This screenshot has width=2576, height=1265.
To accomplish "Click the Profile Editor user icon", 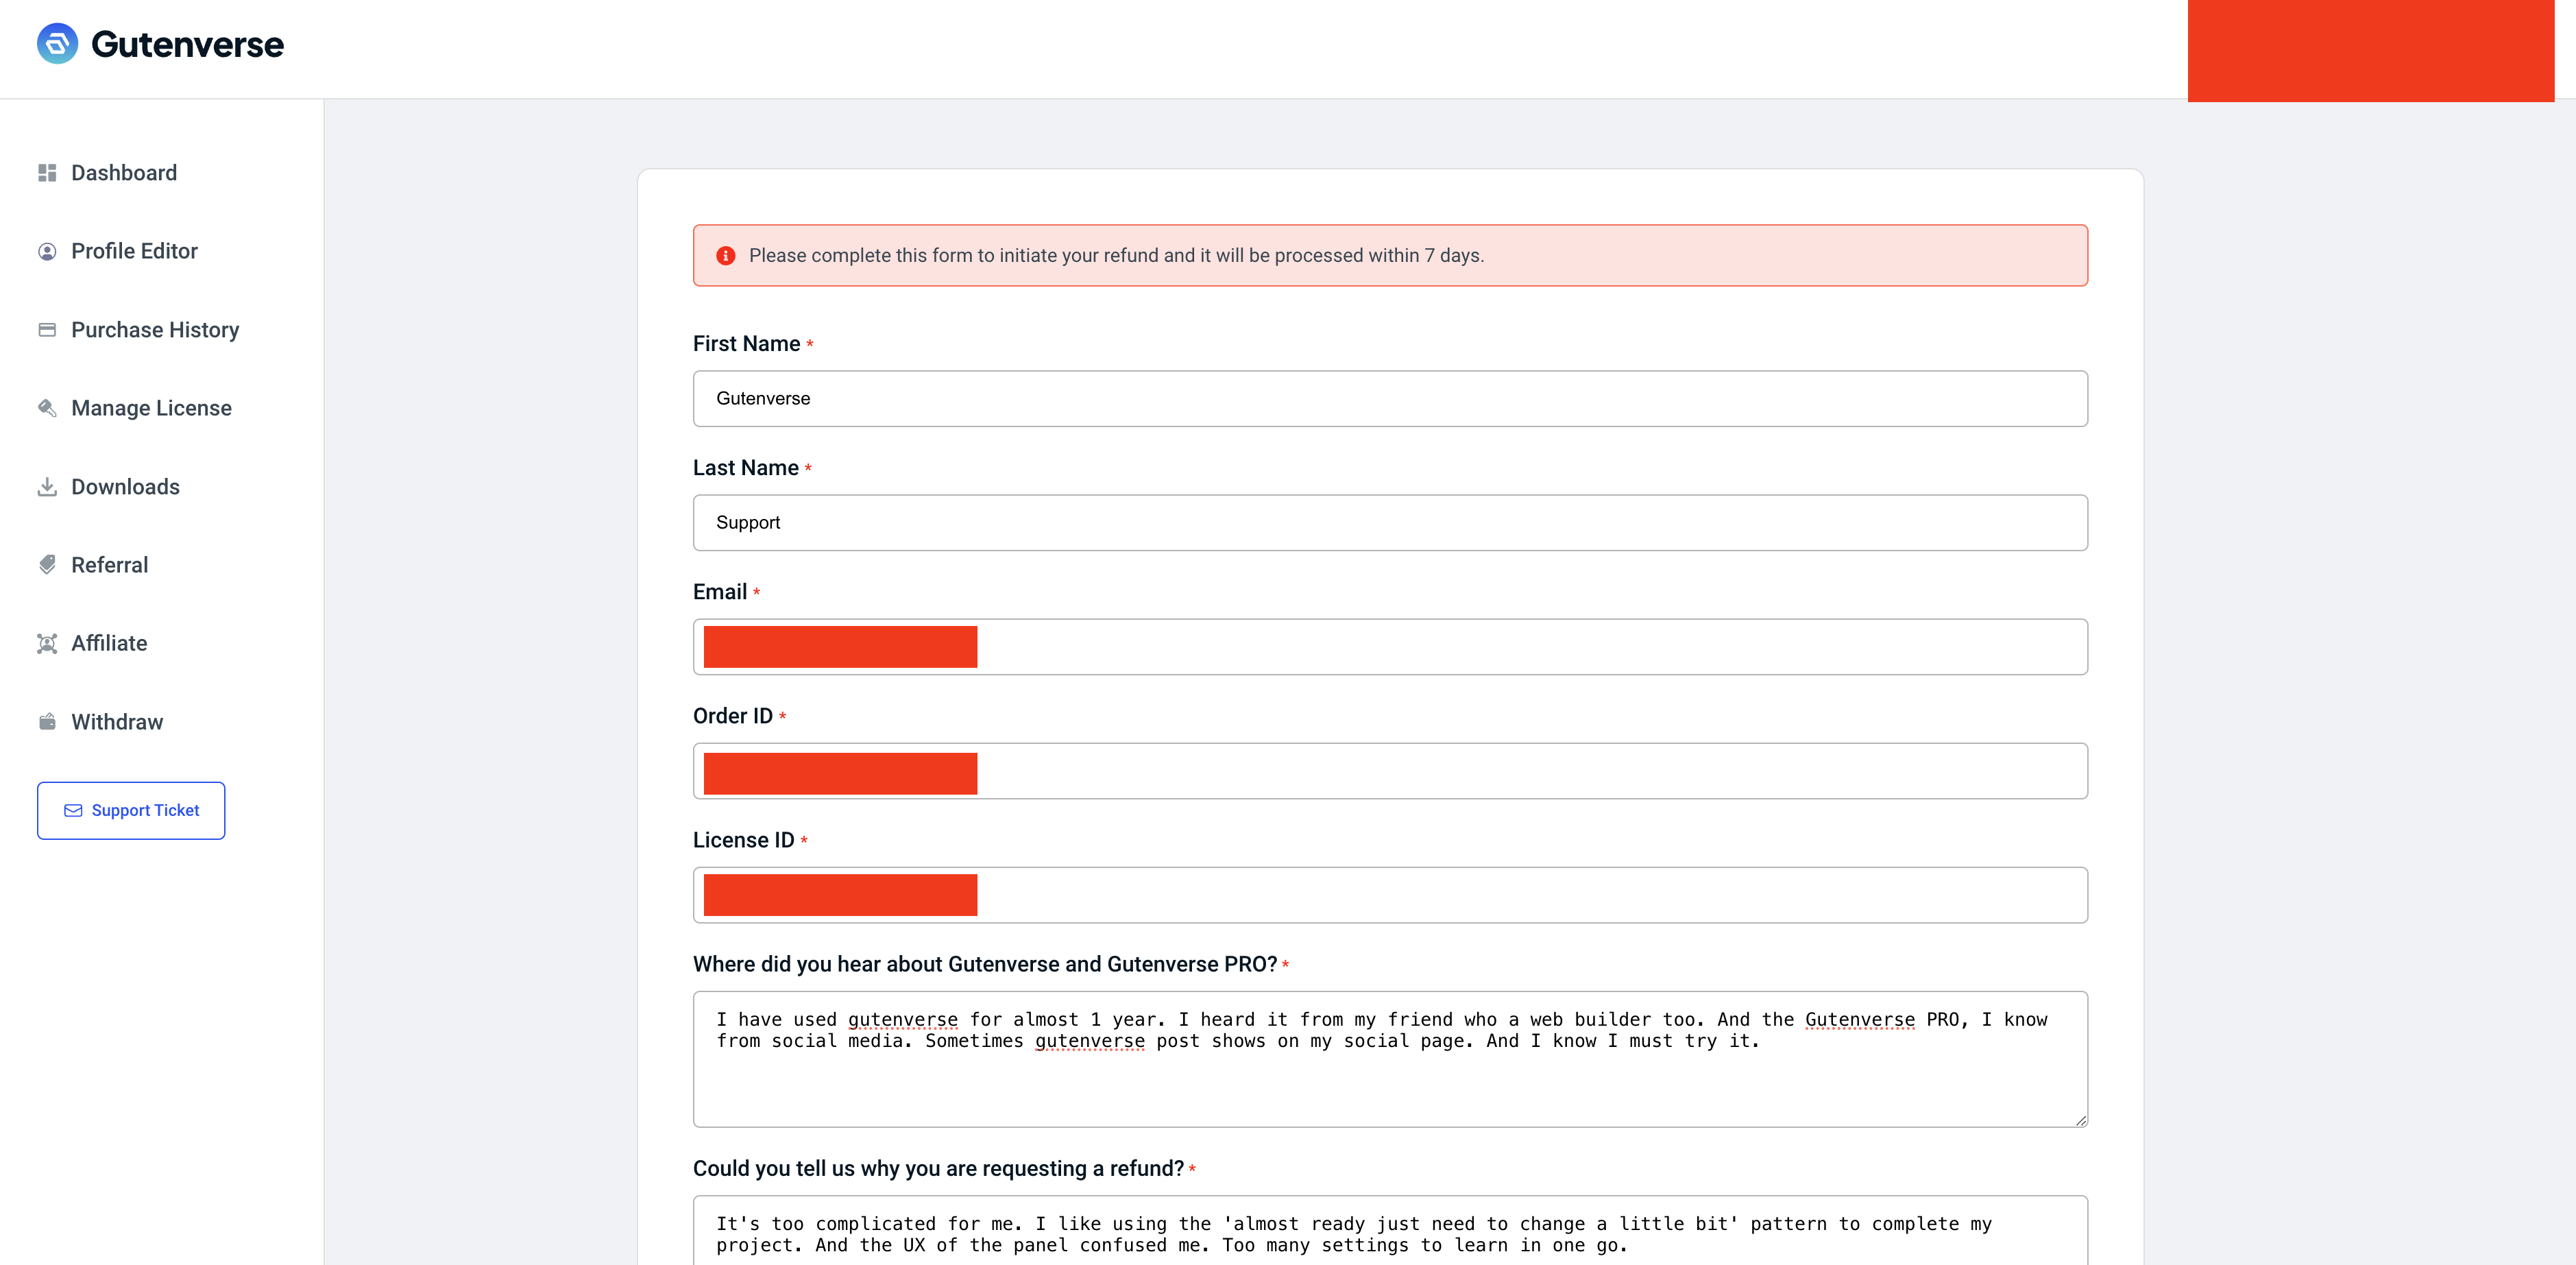I will pos(47,251).
